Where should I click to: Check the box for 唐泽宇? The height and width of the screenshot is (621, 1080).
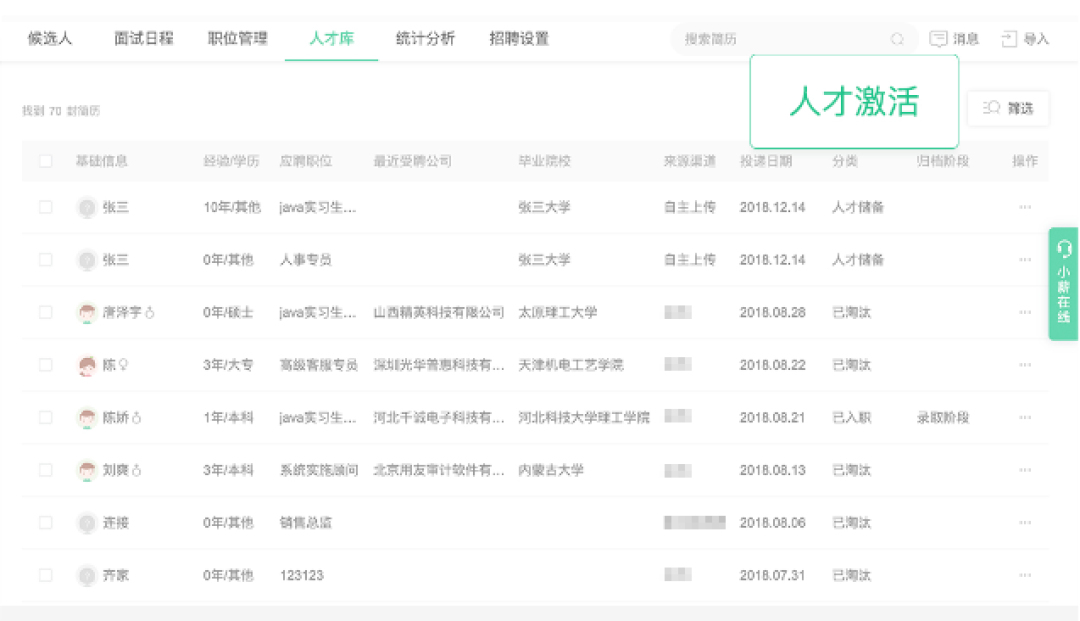[45, 313]
